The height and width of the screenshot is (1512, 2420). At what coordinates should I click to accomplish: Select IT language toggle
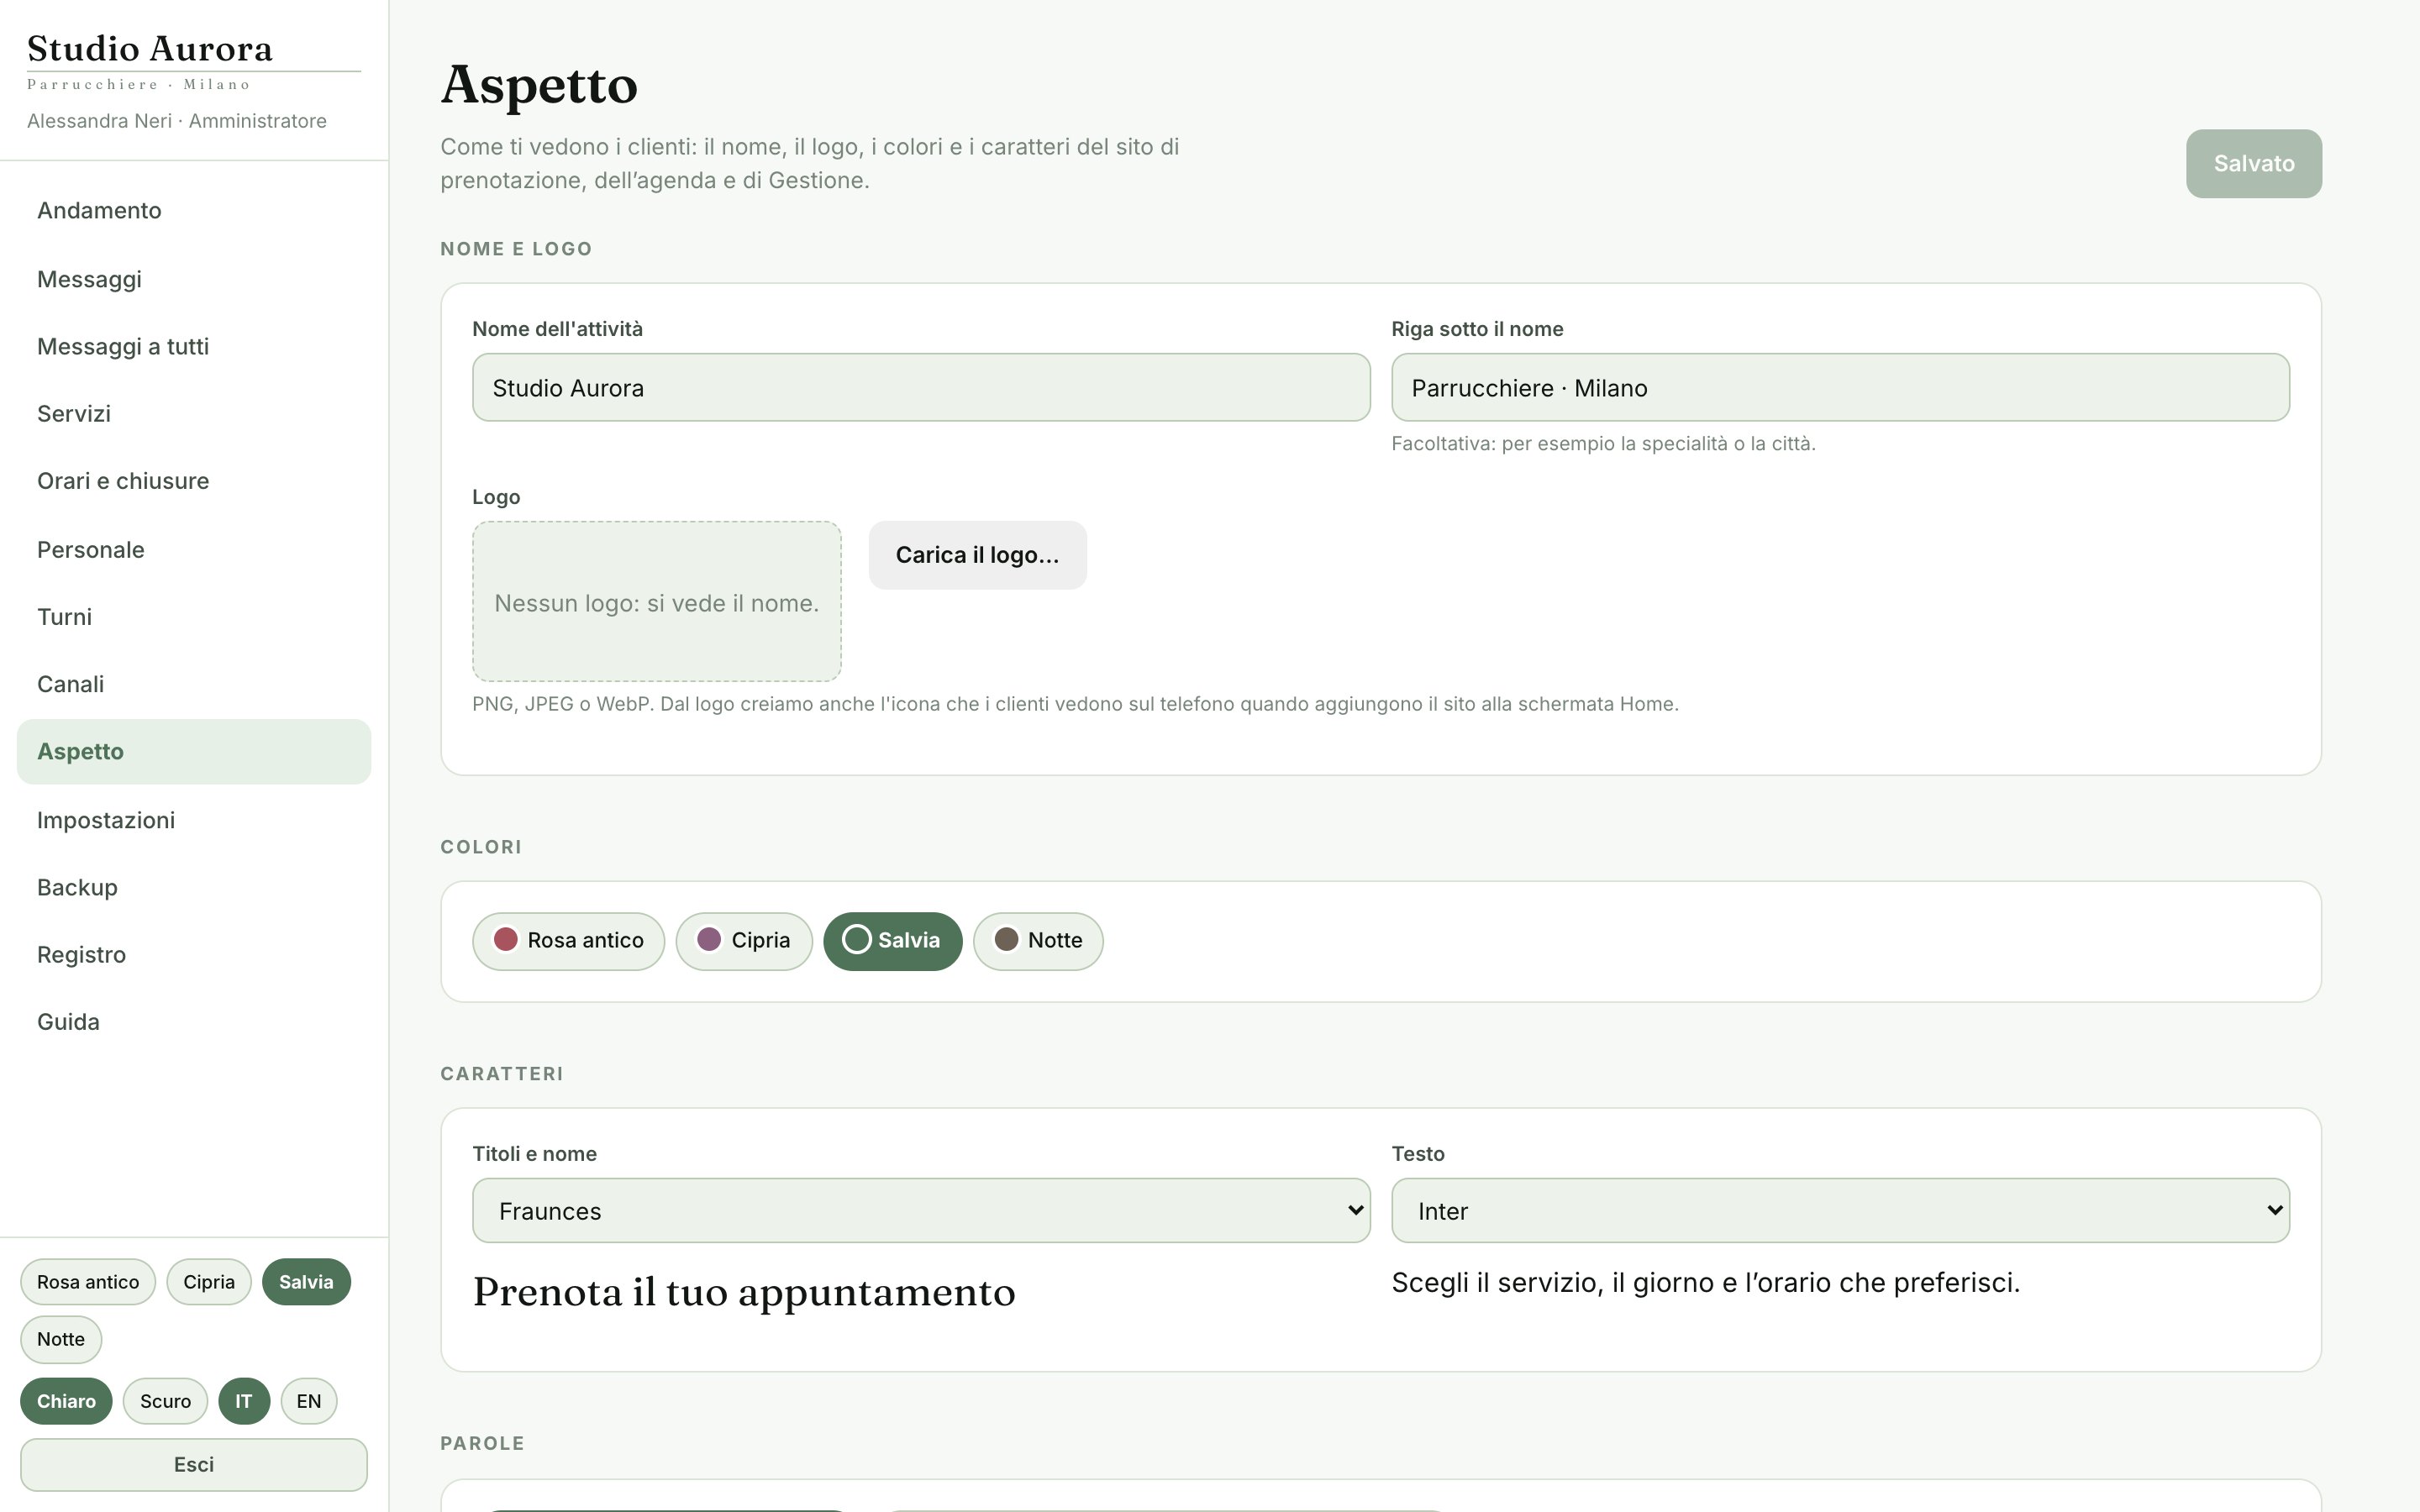[x=244, y=1401]
